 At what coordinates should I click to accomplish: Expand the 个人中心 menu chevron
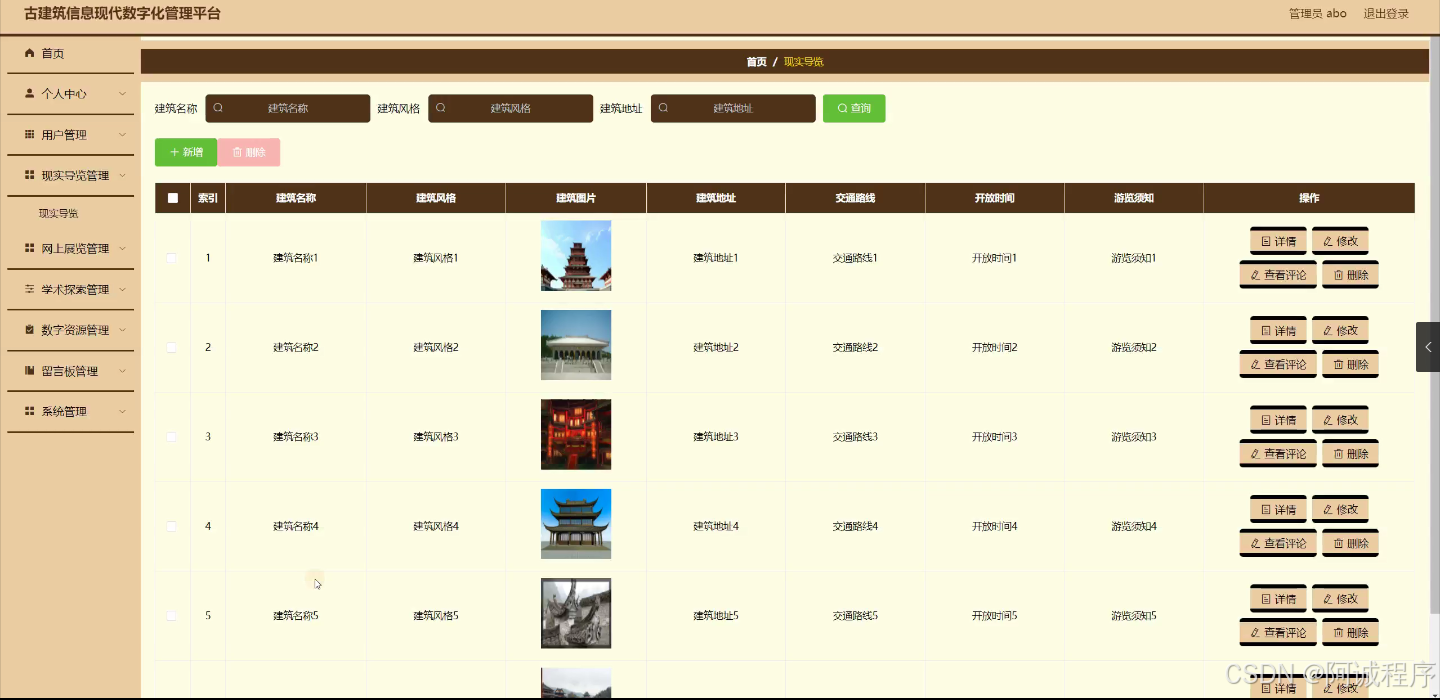pyautogui.click(x=122, y=93)
